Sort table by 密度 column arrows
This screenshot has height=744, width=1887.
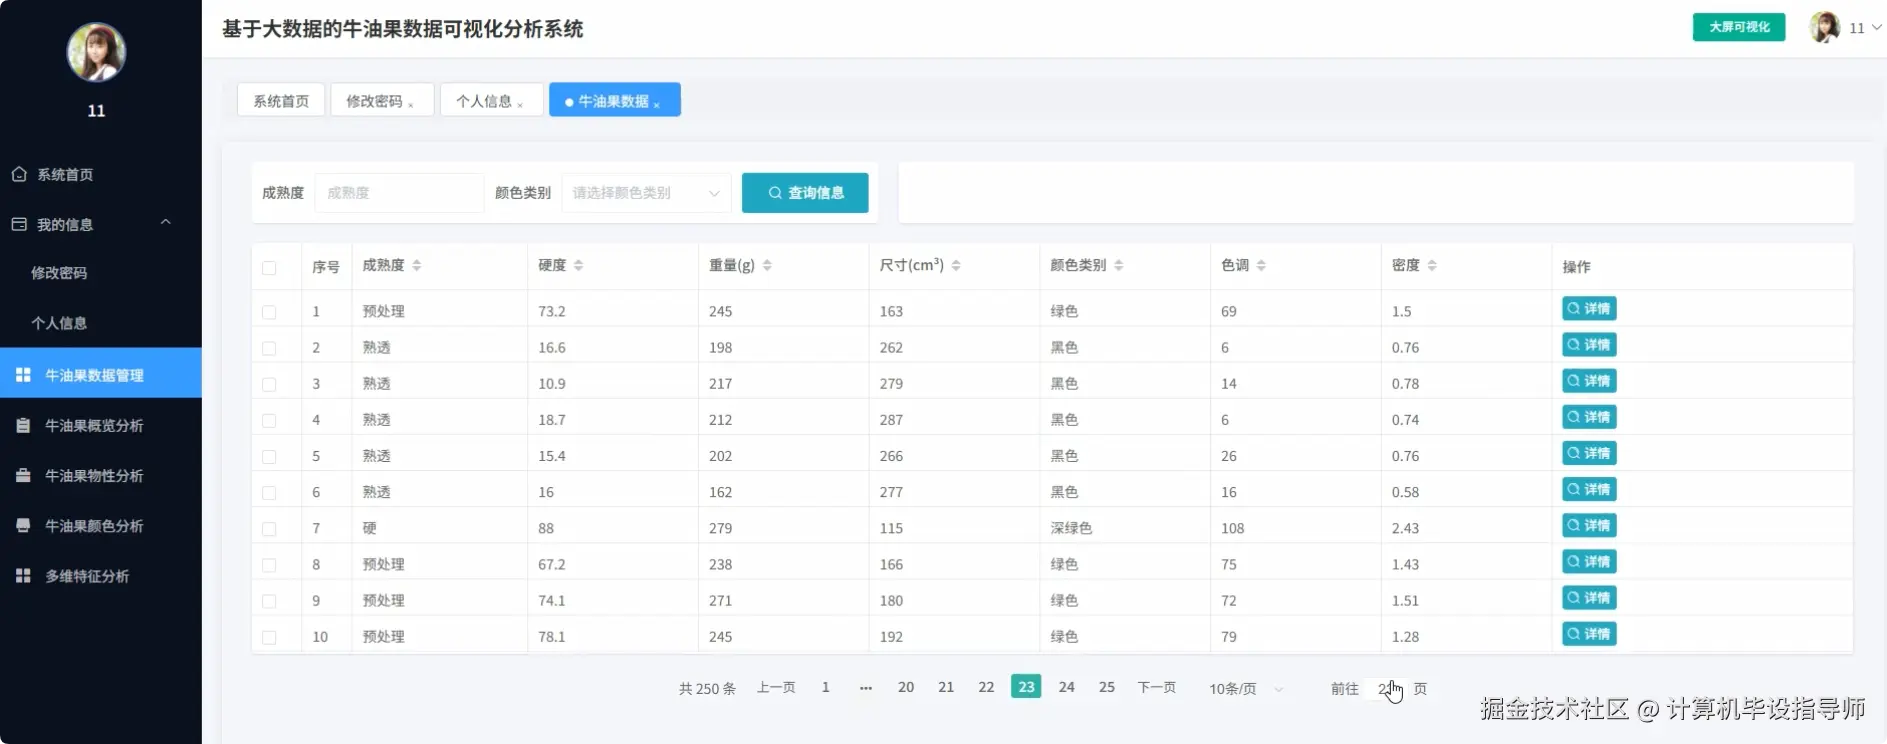point(1432,265)
